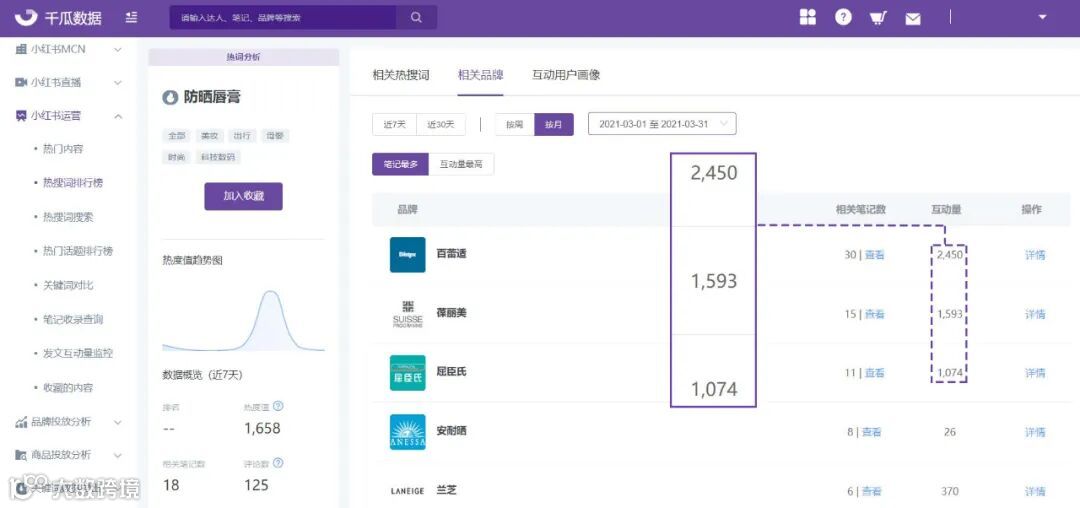This screenshot has height=508, width=1080.
Task: Select the 美妆 category tag
Action: [x=209, y=136]
